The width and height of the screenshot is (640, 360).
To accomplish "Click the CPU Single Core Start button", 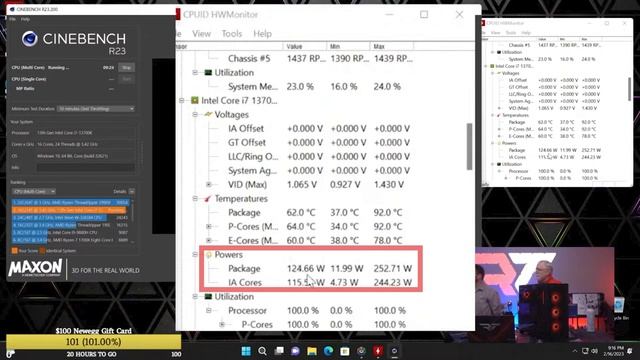I will tap(127, 79).
